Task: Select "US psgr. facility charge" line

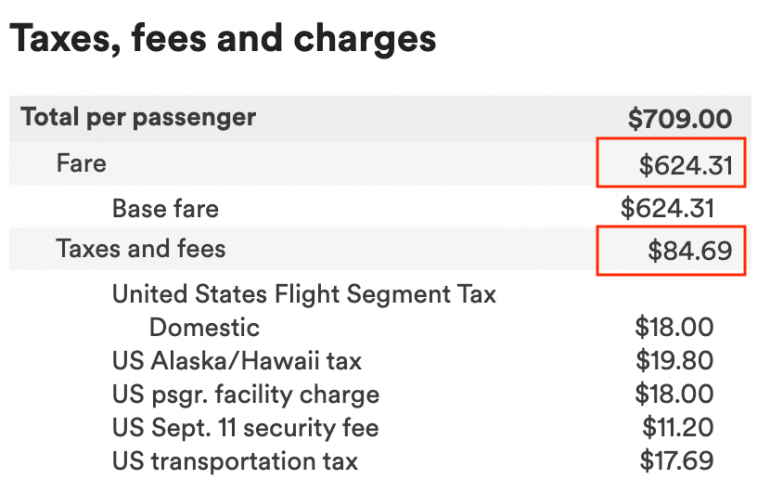Action: [x=246, y=394]
